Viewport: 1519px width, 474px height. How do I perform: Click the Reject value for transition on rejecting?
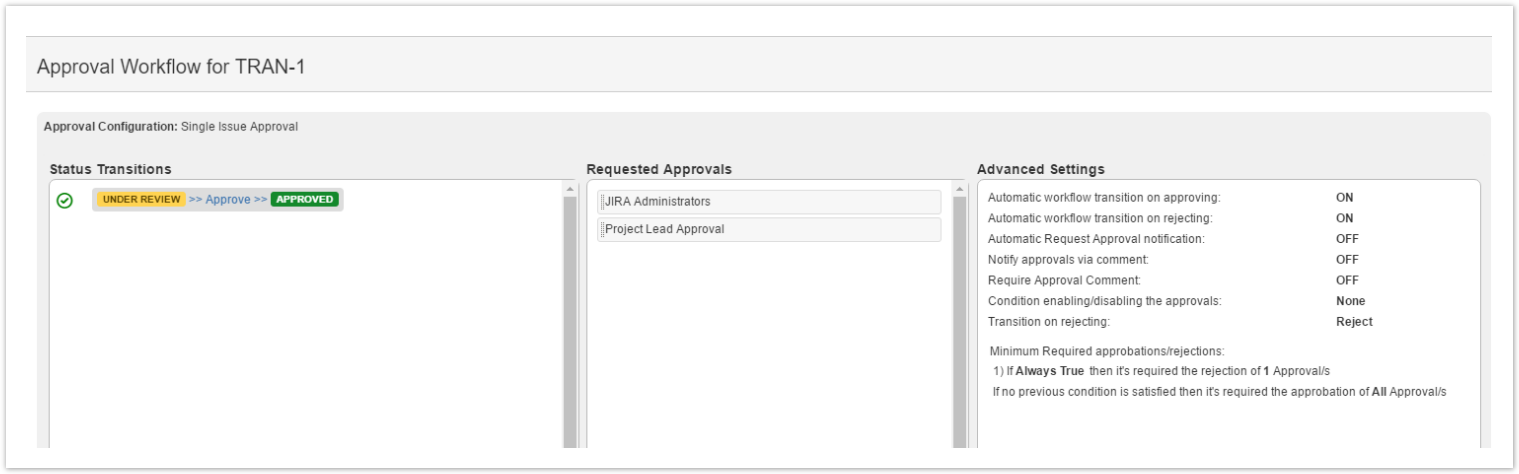click(1354, 322)
